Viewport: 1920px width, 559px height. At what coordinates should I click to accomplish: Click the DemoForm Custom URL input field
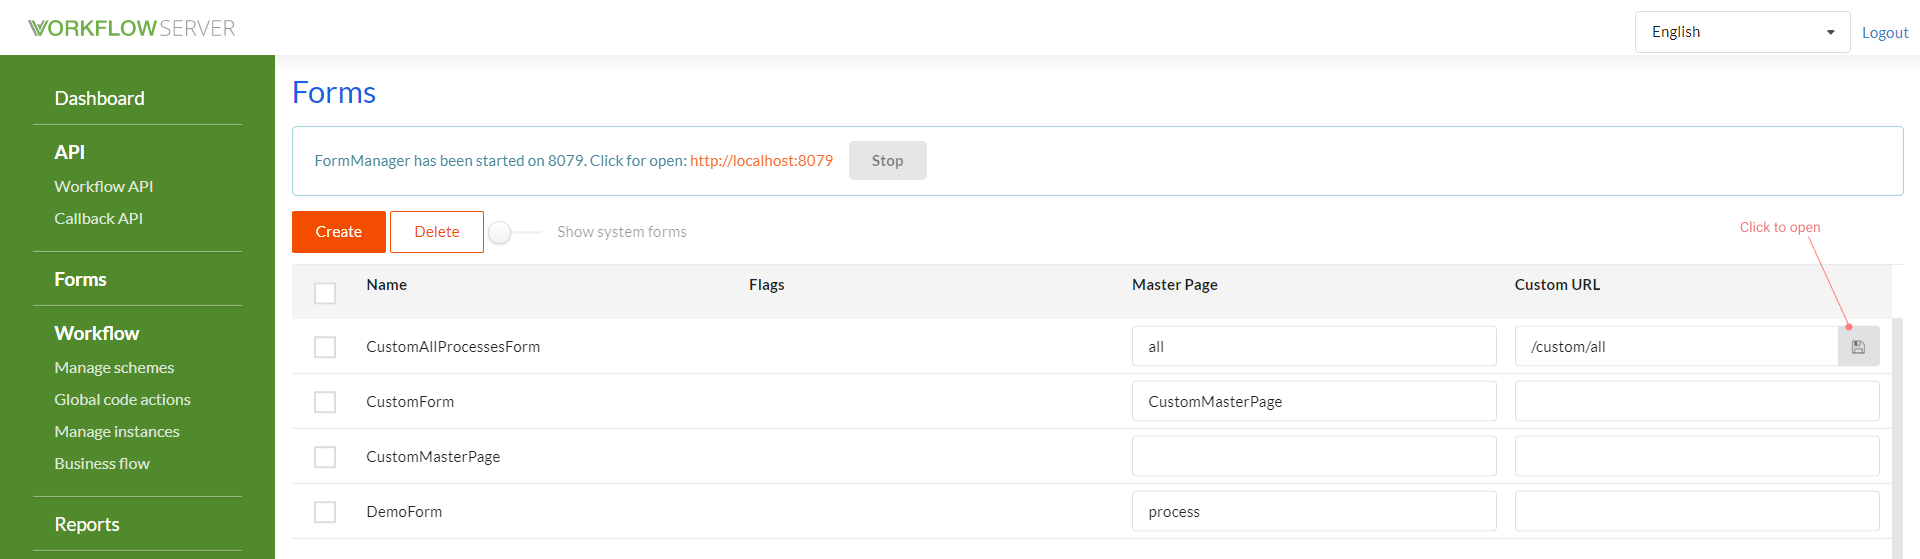(x=1697, y=511)
